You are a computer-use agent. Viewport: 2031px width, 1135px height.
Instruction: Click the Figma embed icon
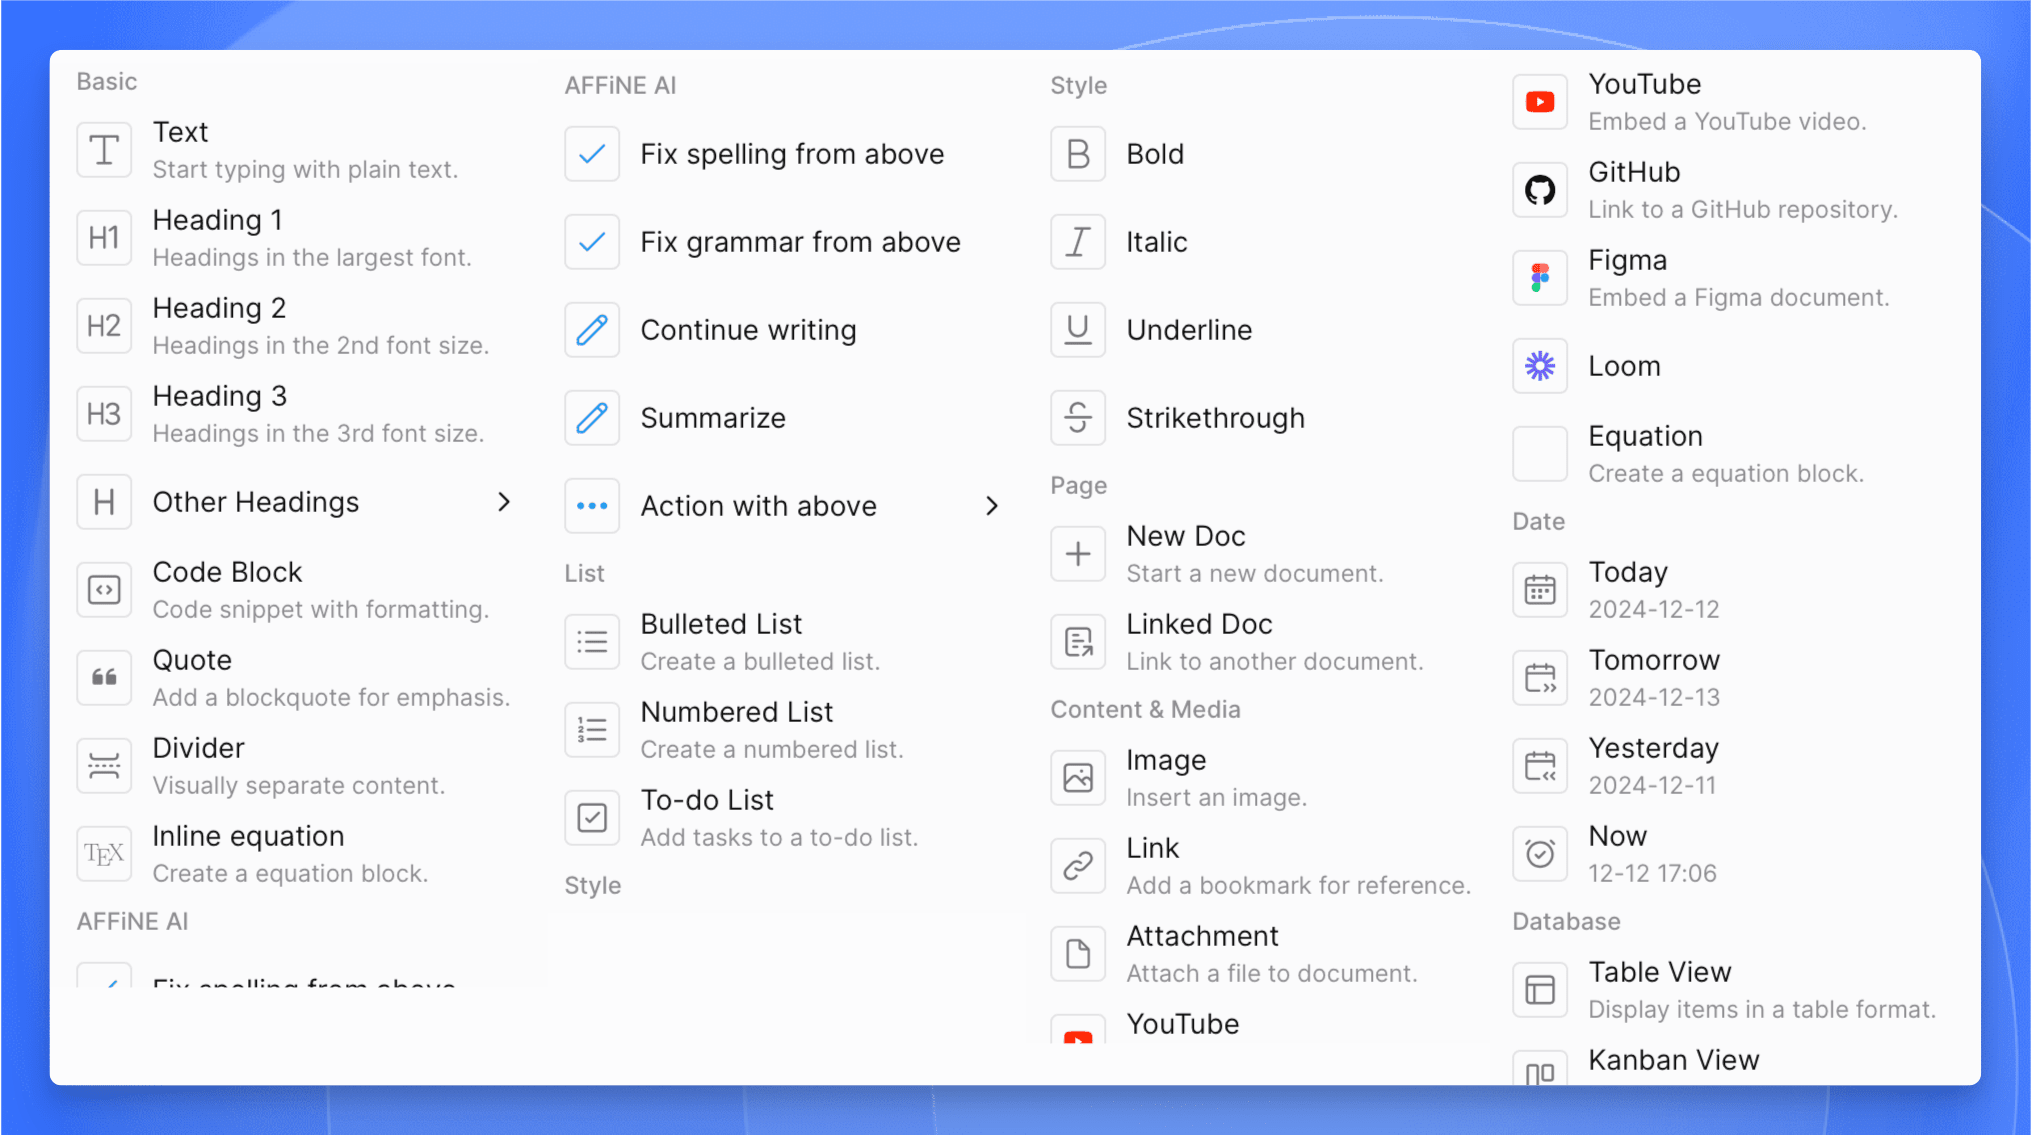click(x=1539, y=277)
